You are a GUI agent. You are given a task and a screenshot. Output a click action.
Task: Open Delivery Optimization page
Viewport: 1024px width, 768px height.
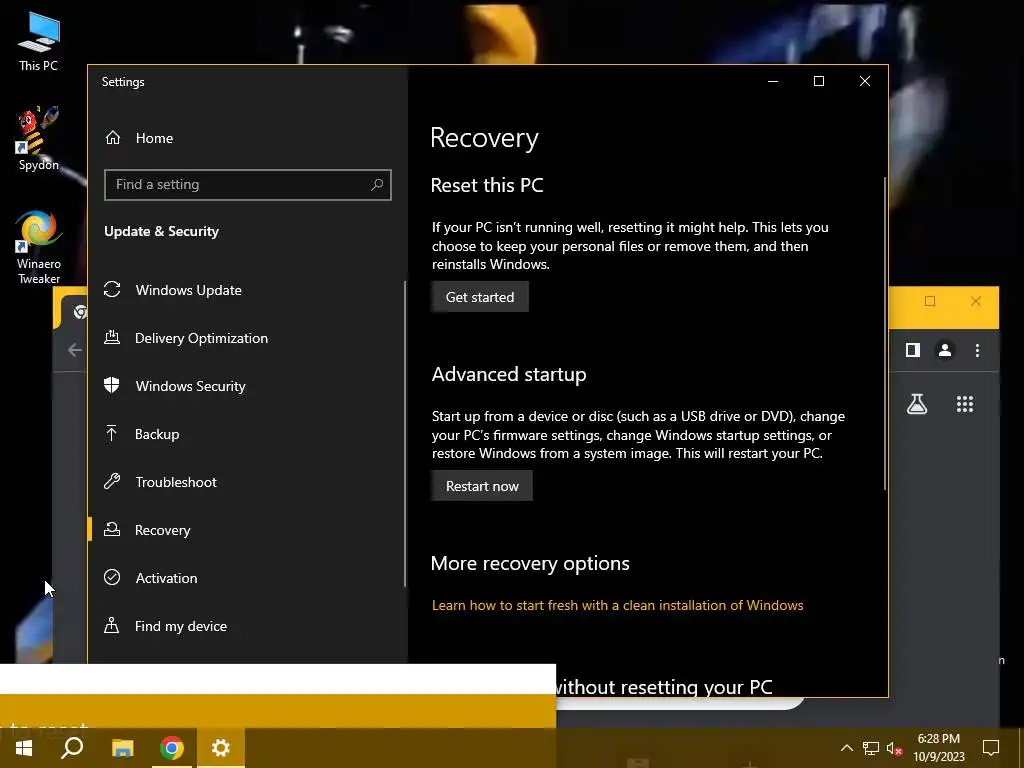201,338
